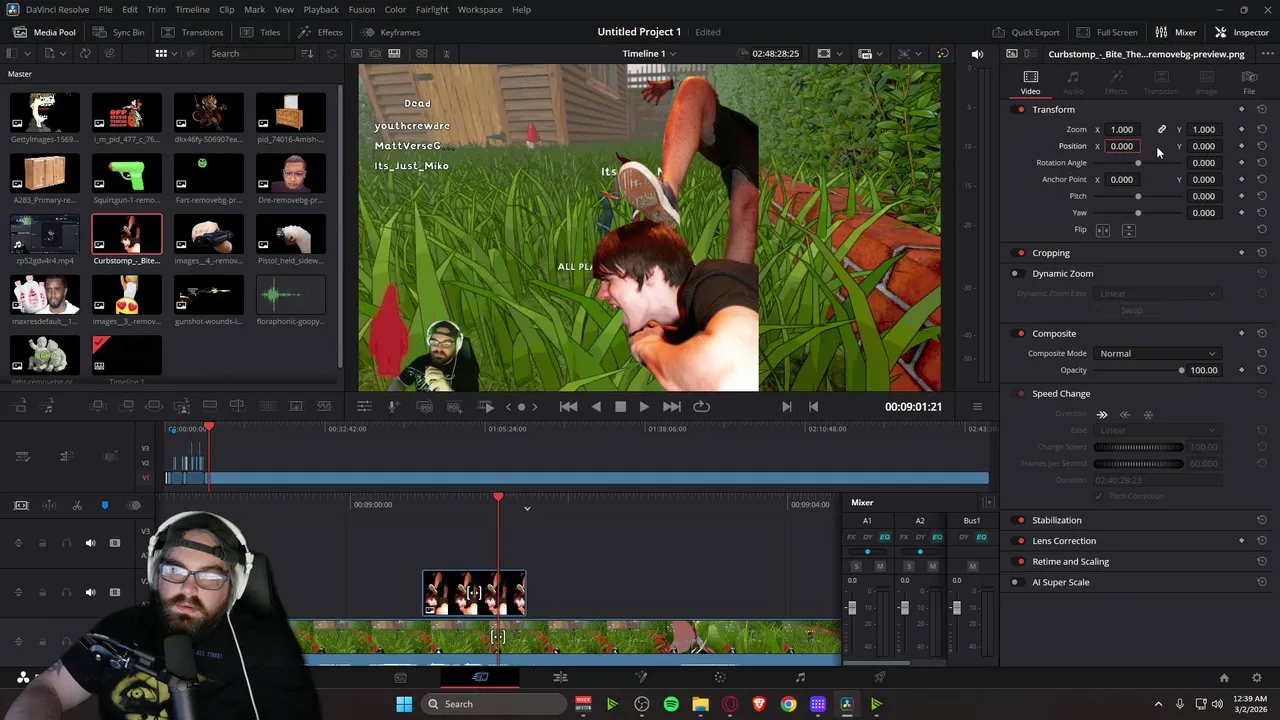
Task: Mute the viewer audio speaker icon
Action: click(977, 54)
